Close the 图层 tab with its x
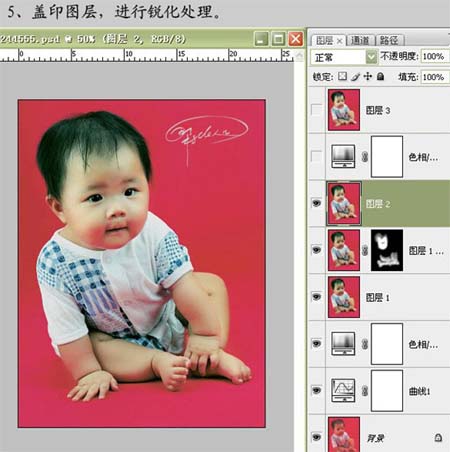This screenshot has width=450, height=452. coord(339,41)
